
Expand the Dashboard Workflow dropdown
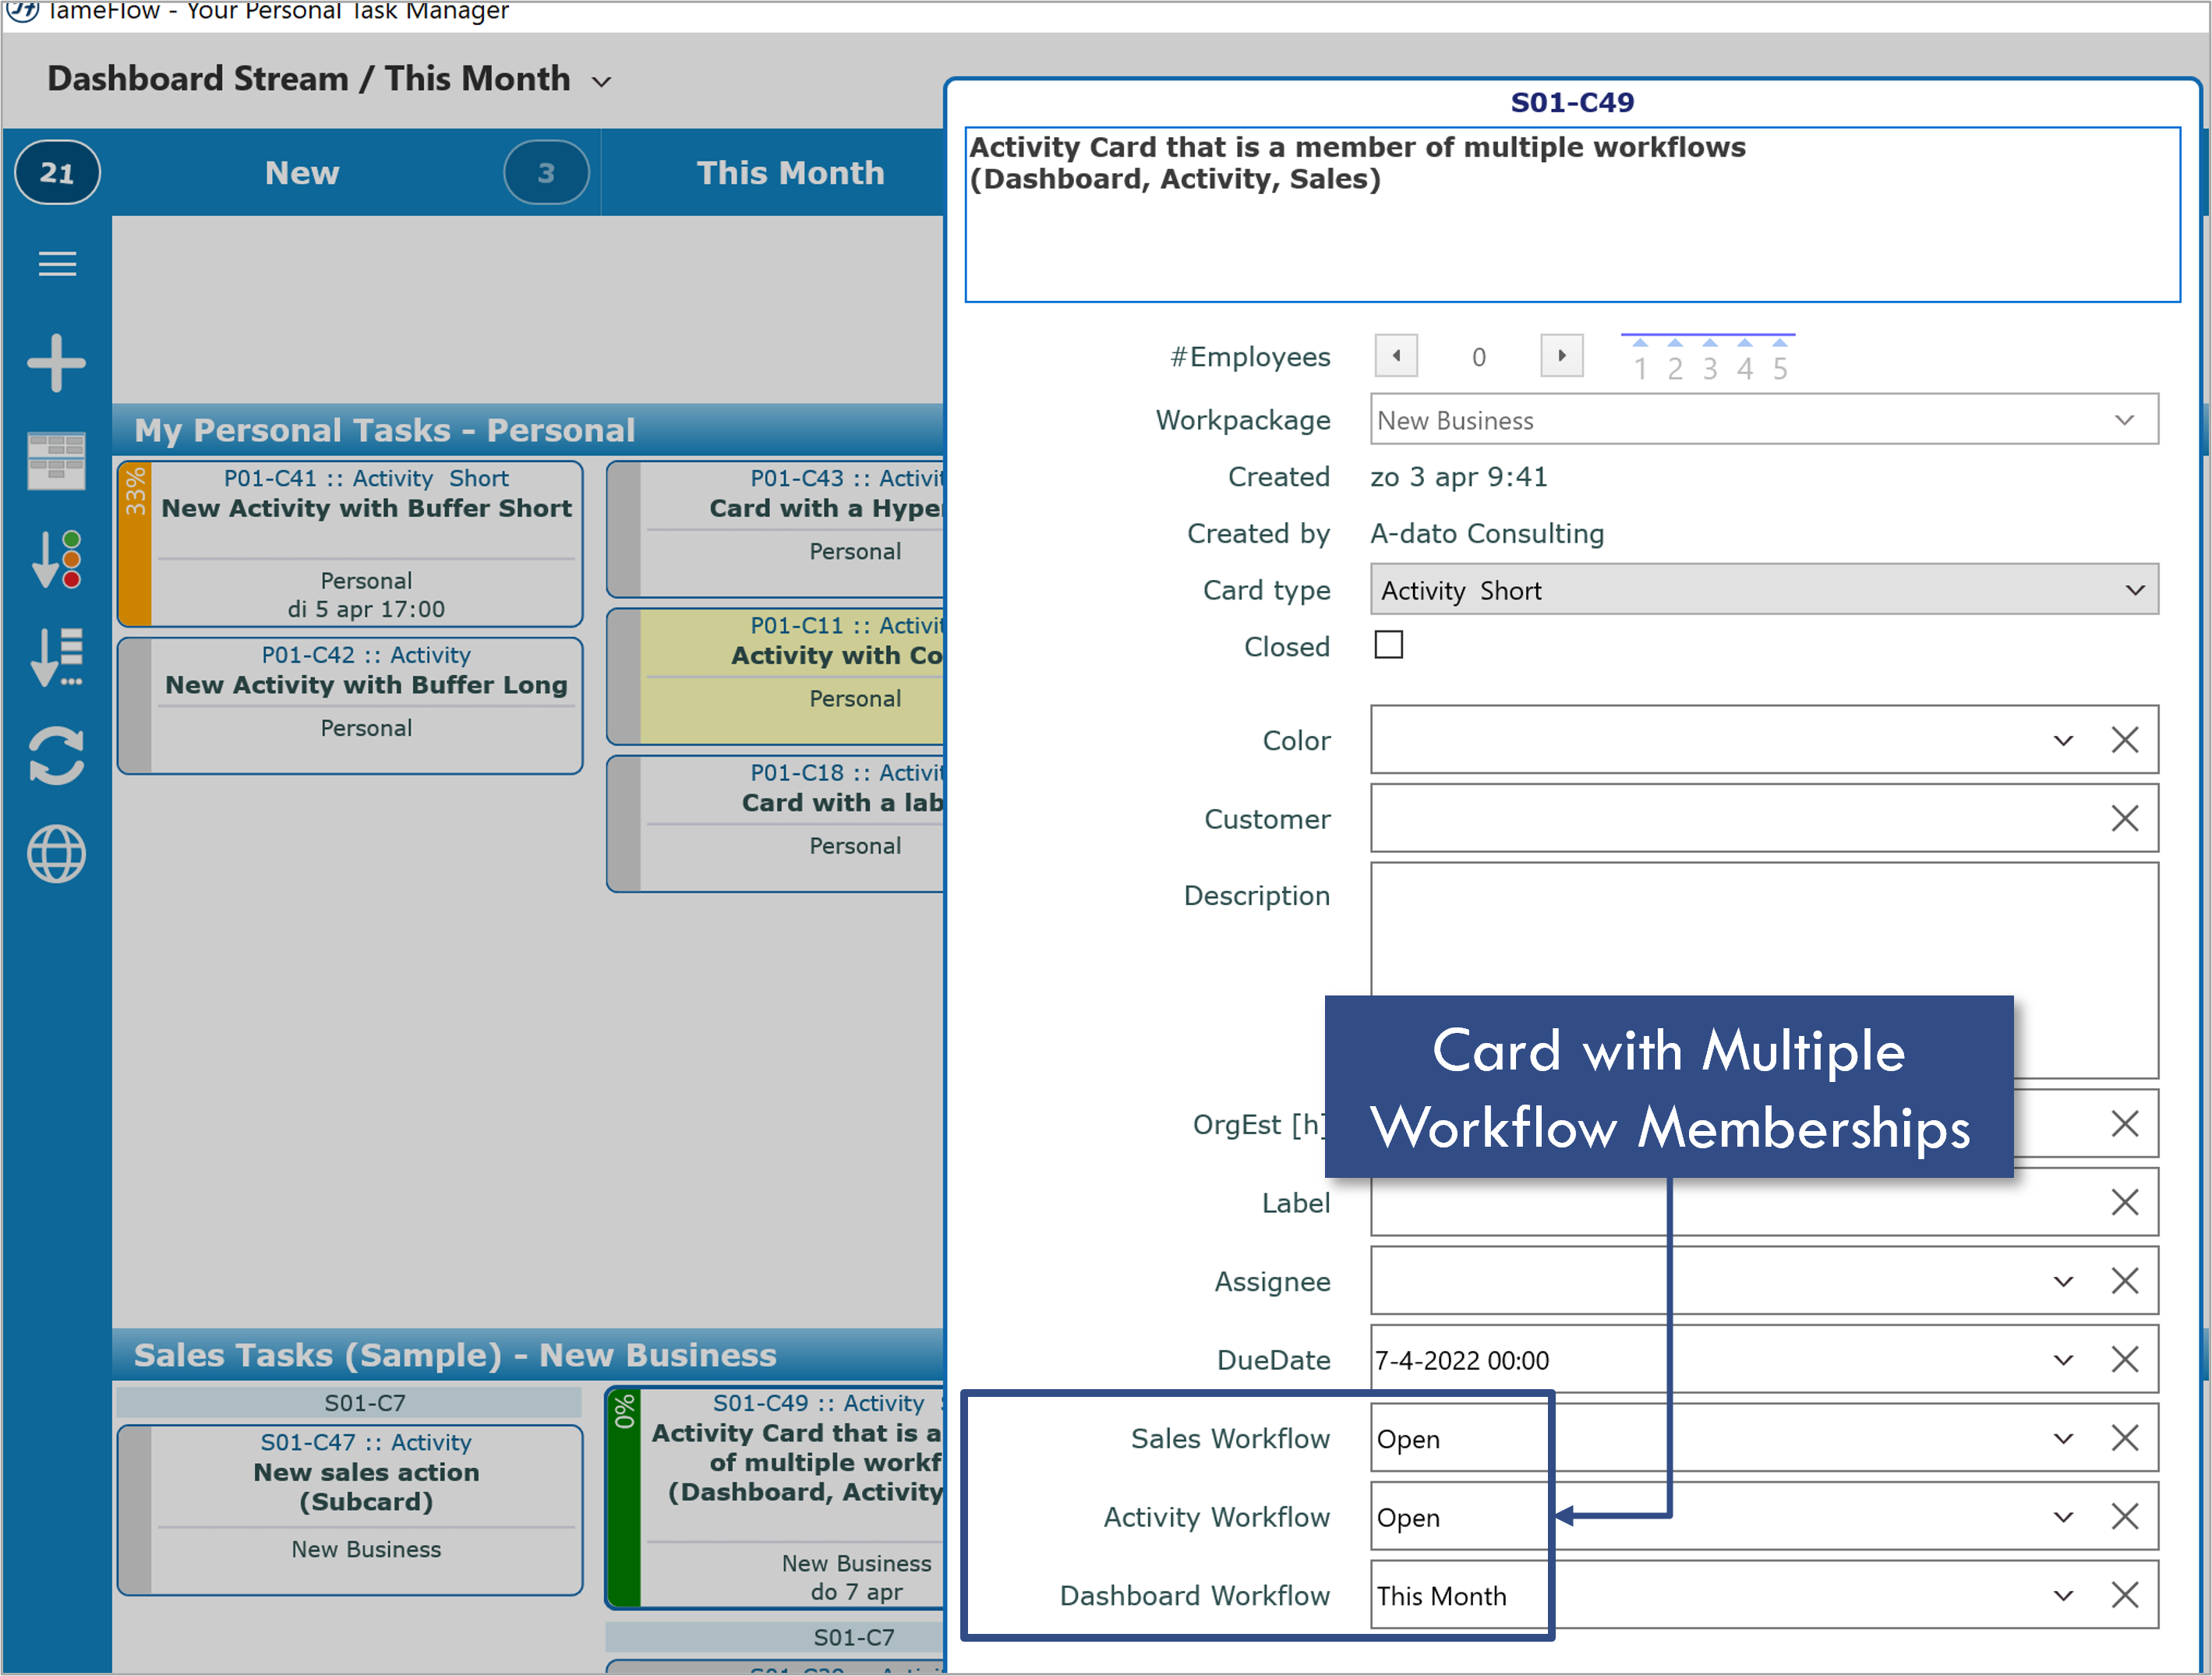pos(2063,1595)
